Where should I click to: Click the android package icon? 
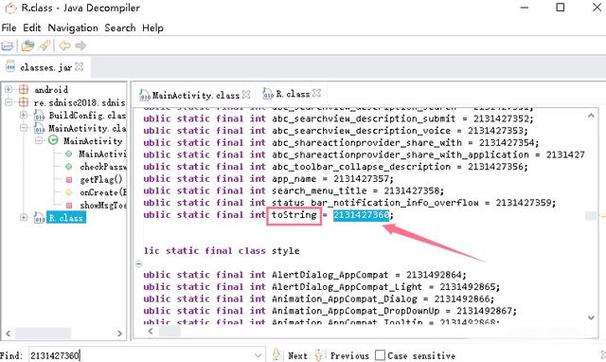(x=24, y=90)
